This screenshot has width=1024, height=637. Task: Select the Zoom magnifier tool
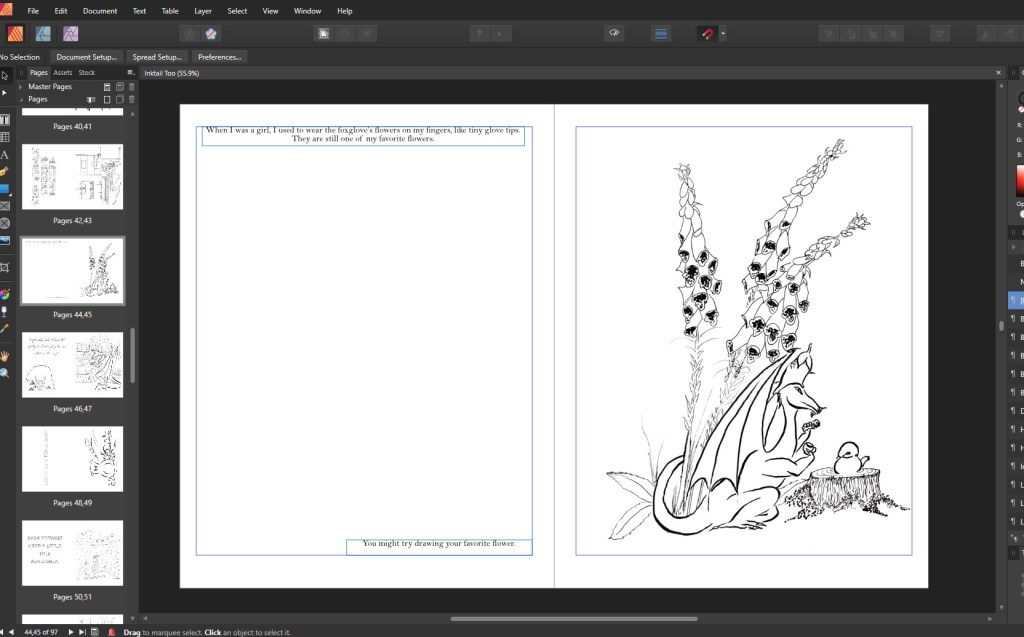5,372
